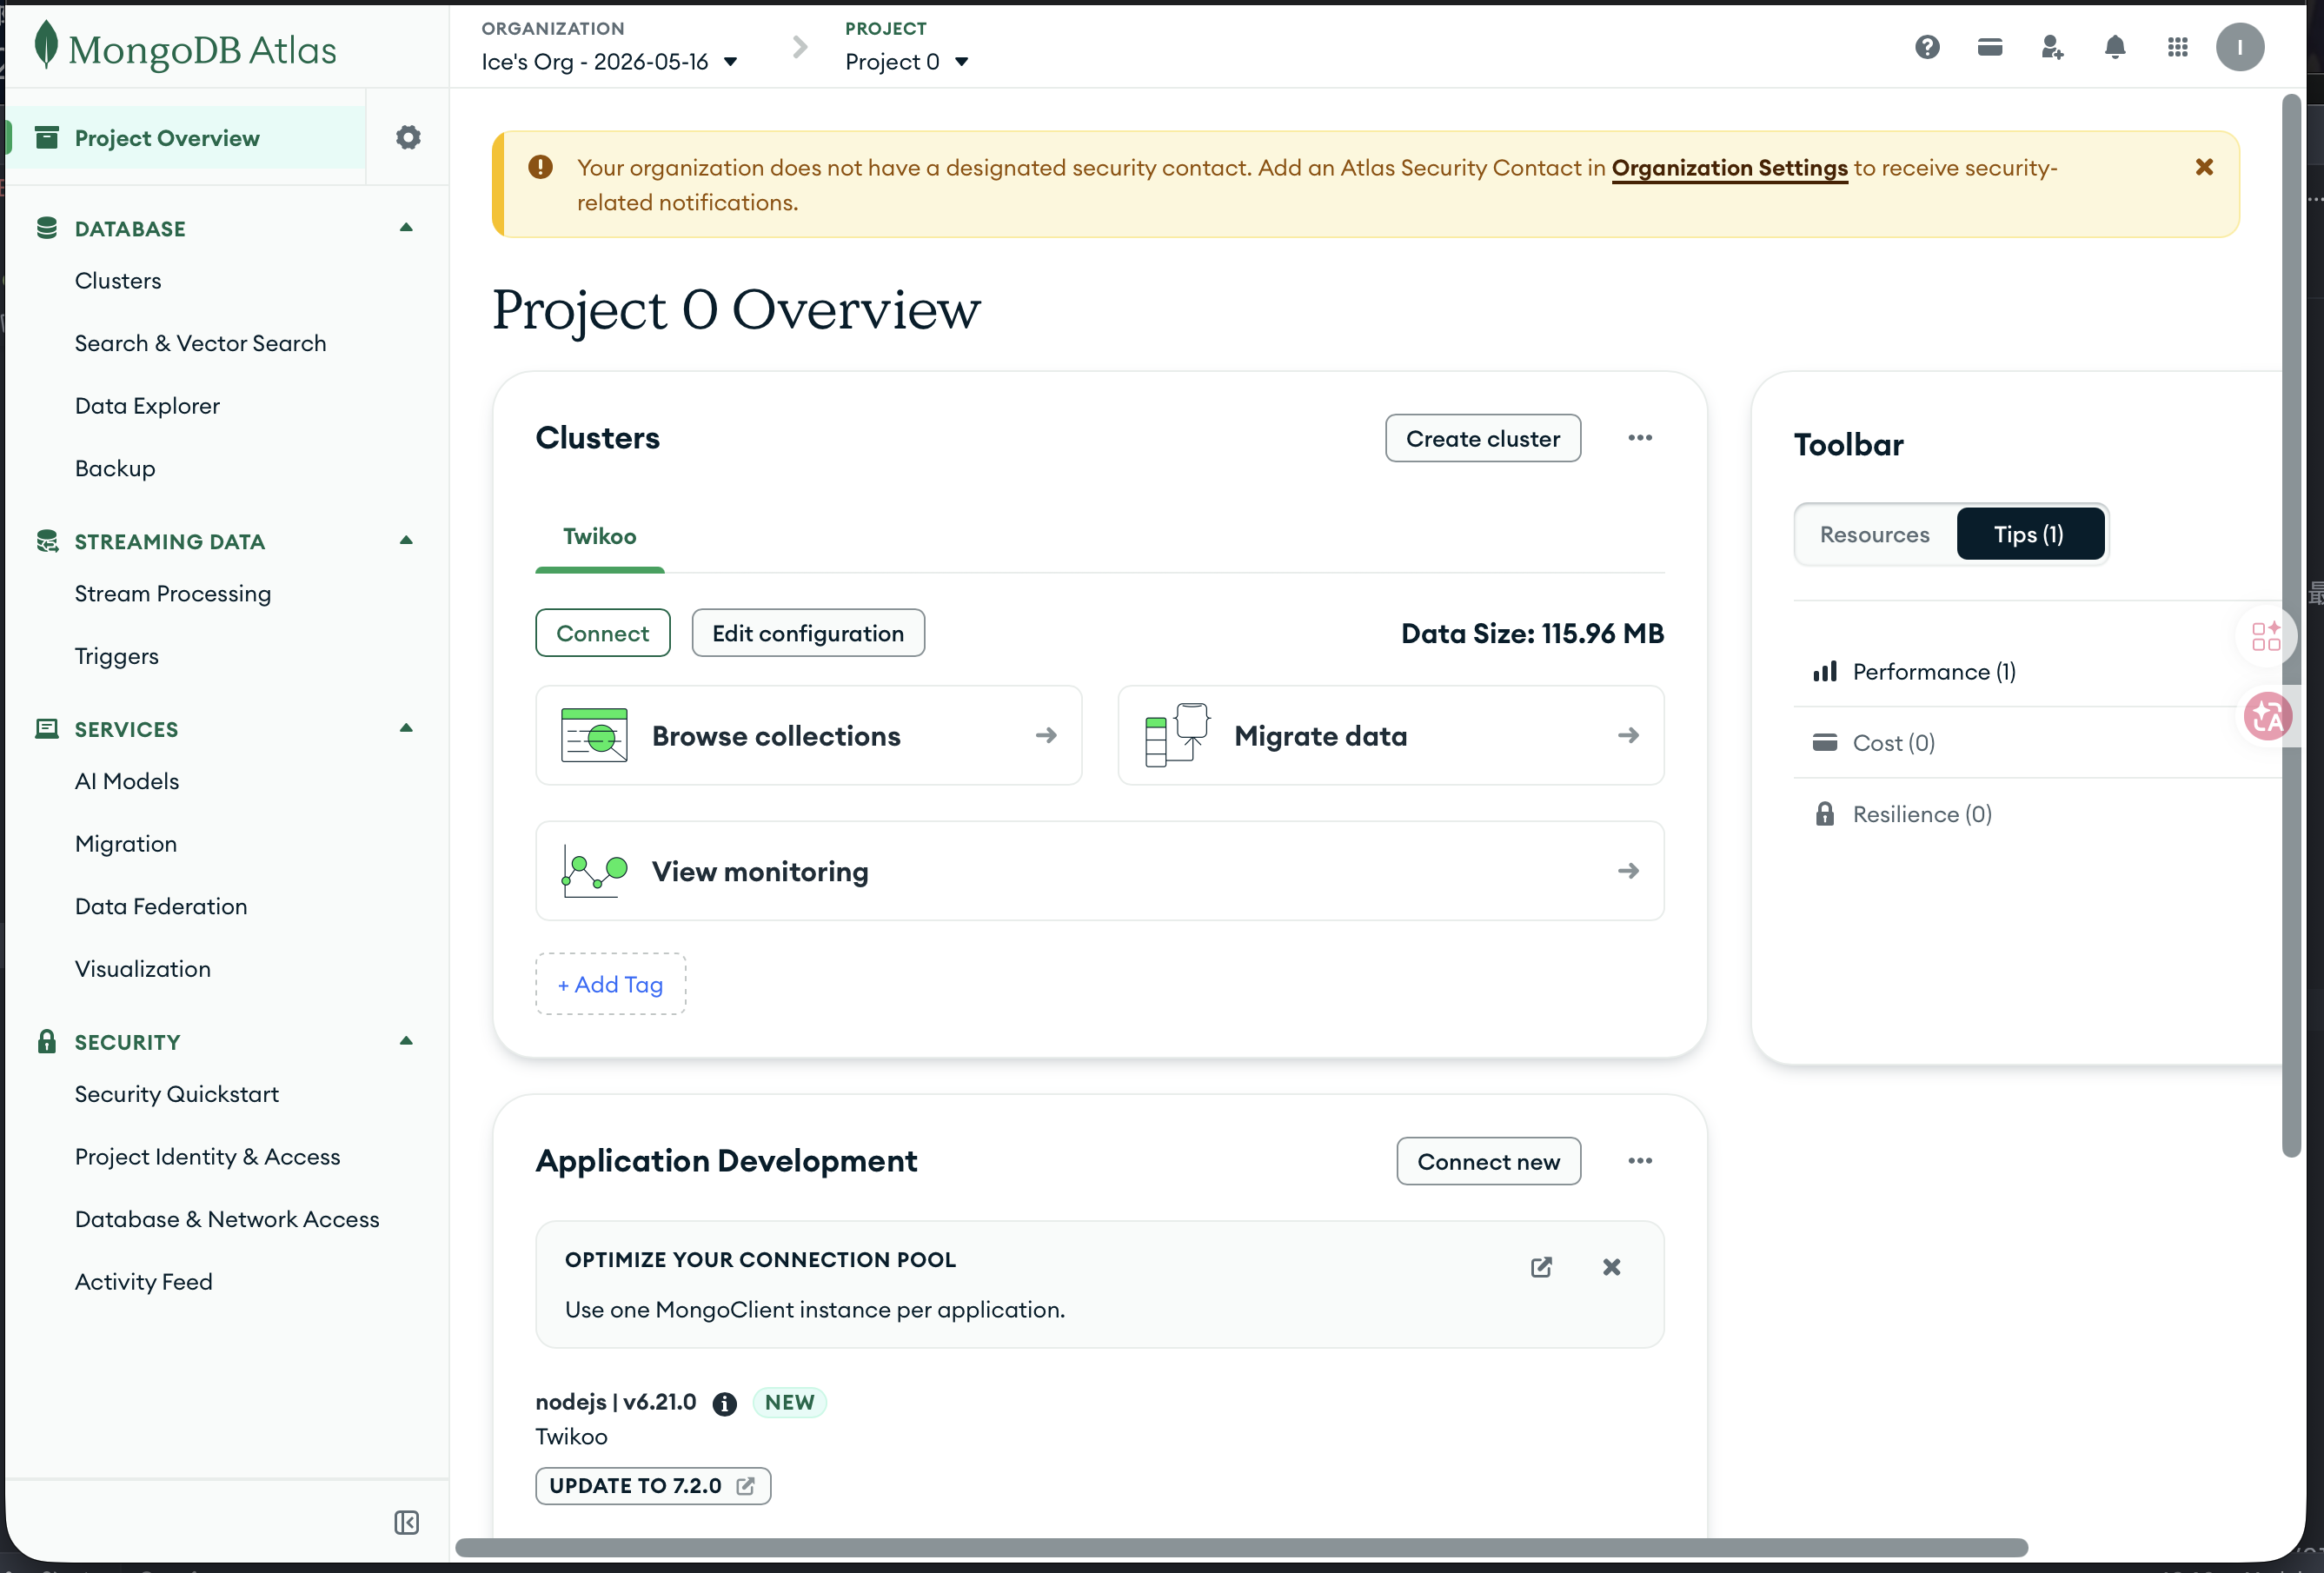Open the user avatar menu
This screenshot has width=2324, height=1573.
tap(2240, 47)
